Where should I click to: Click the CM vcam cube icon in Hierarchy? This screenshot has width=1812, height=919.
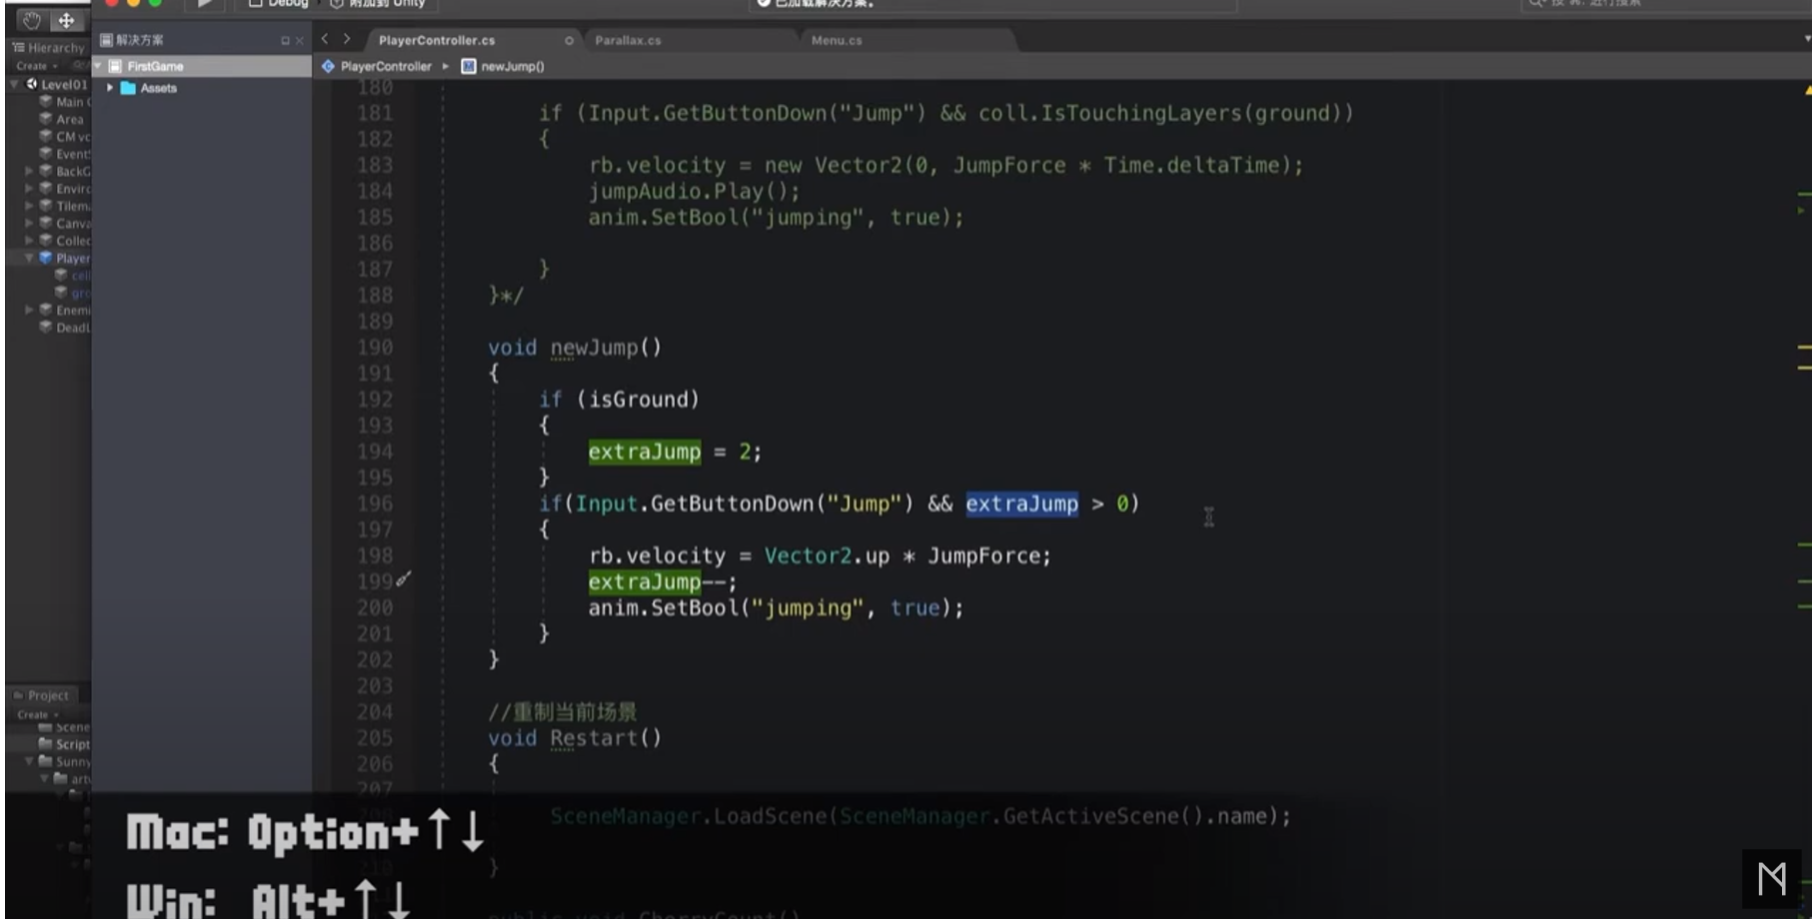click(45, 136)
